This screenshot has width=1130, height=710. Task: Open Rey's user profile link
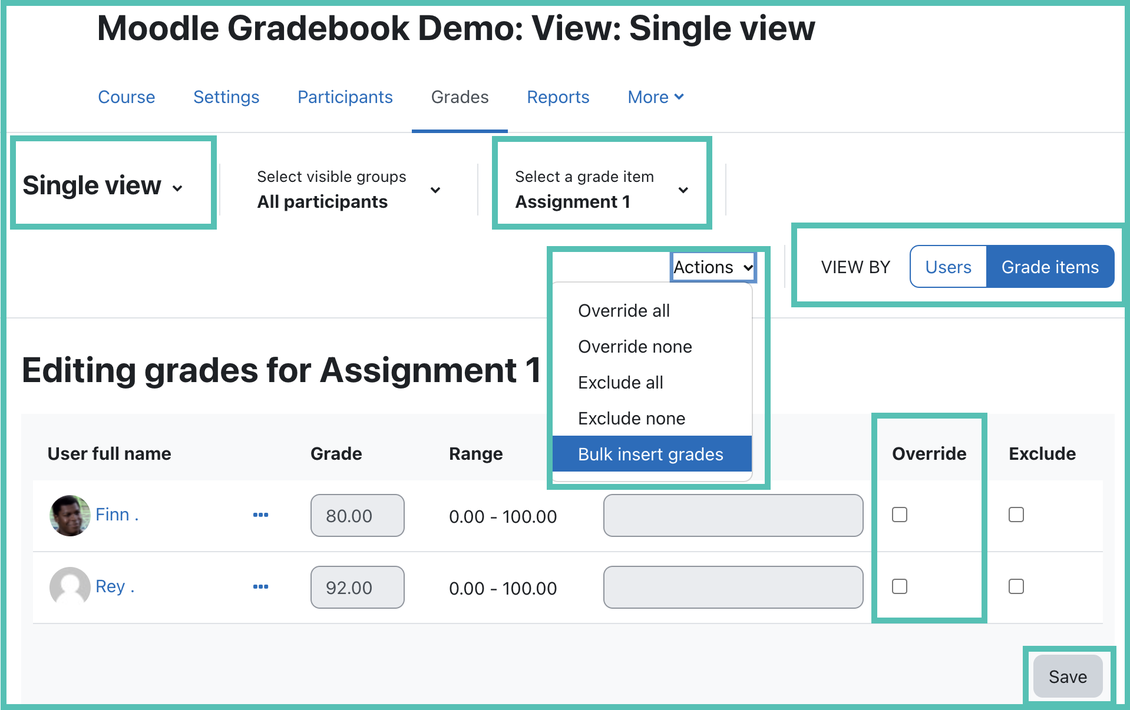pyautogui.click(x=115, y=587)
